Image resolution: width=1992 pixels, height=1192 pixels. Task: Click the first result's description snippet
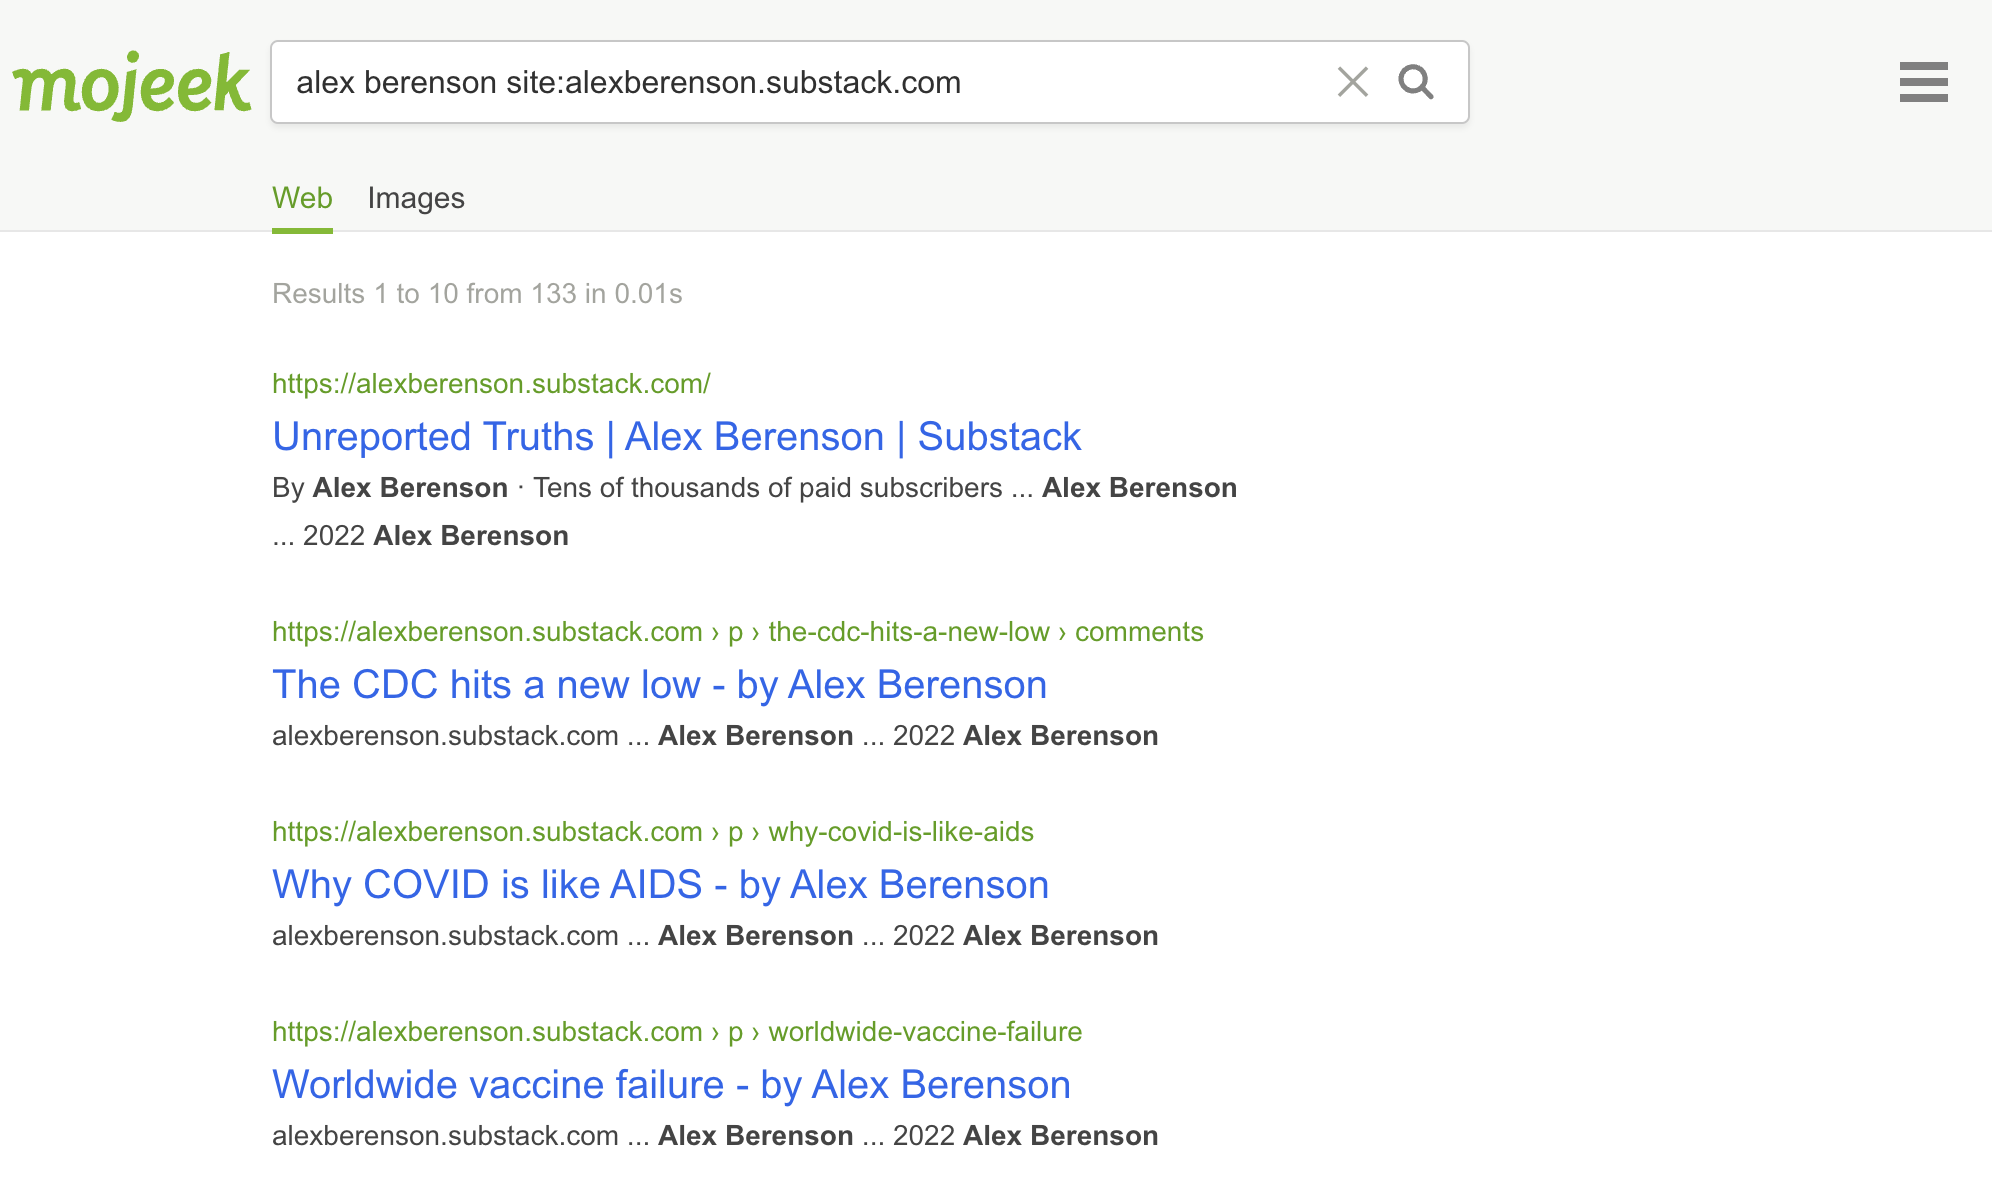pos(754,512)
